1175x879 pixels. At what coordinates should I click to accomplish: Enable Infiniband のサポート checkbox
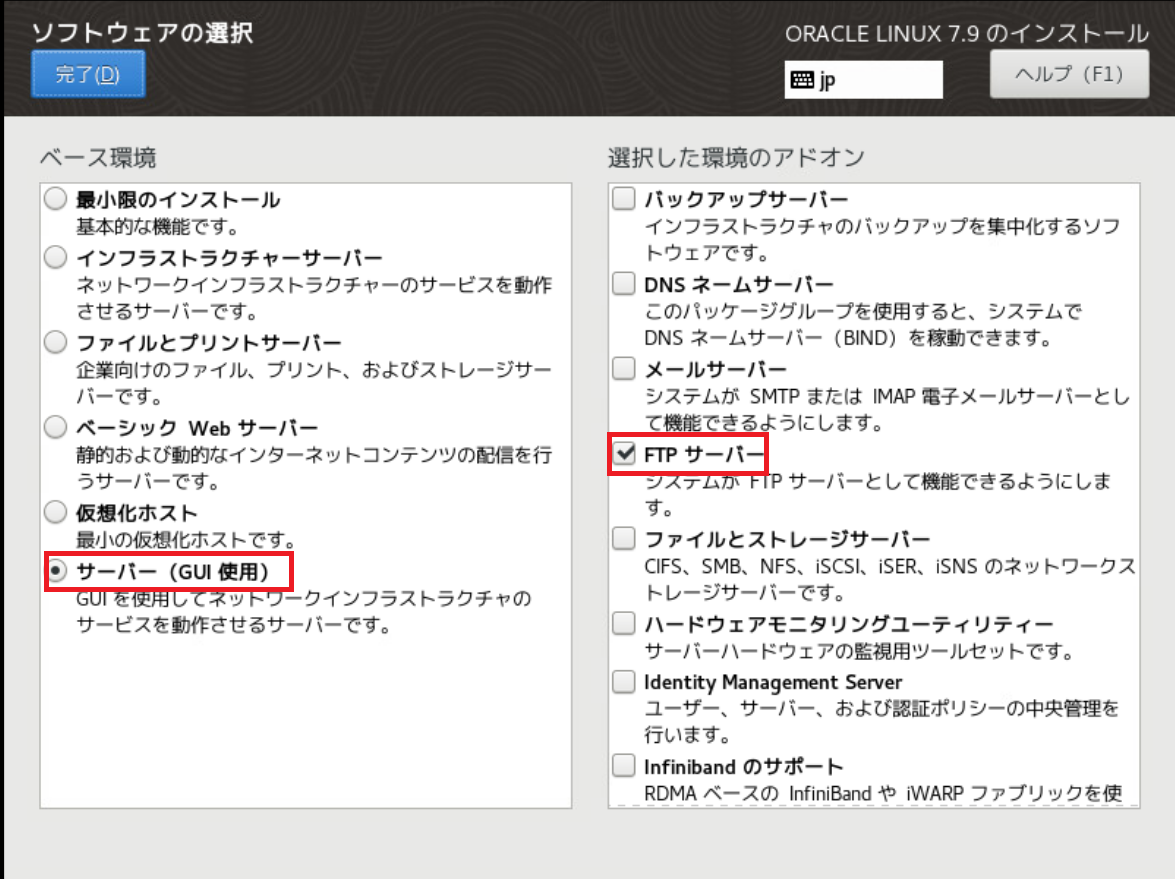[623, 767]
